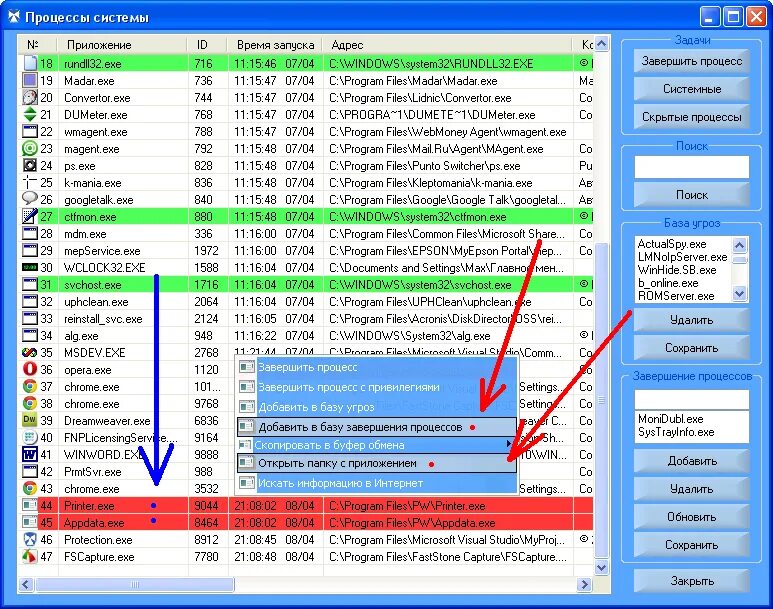Click the app icon in the title bar
The image size is (773, 609).
[x=13, y=17]
